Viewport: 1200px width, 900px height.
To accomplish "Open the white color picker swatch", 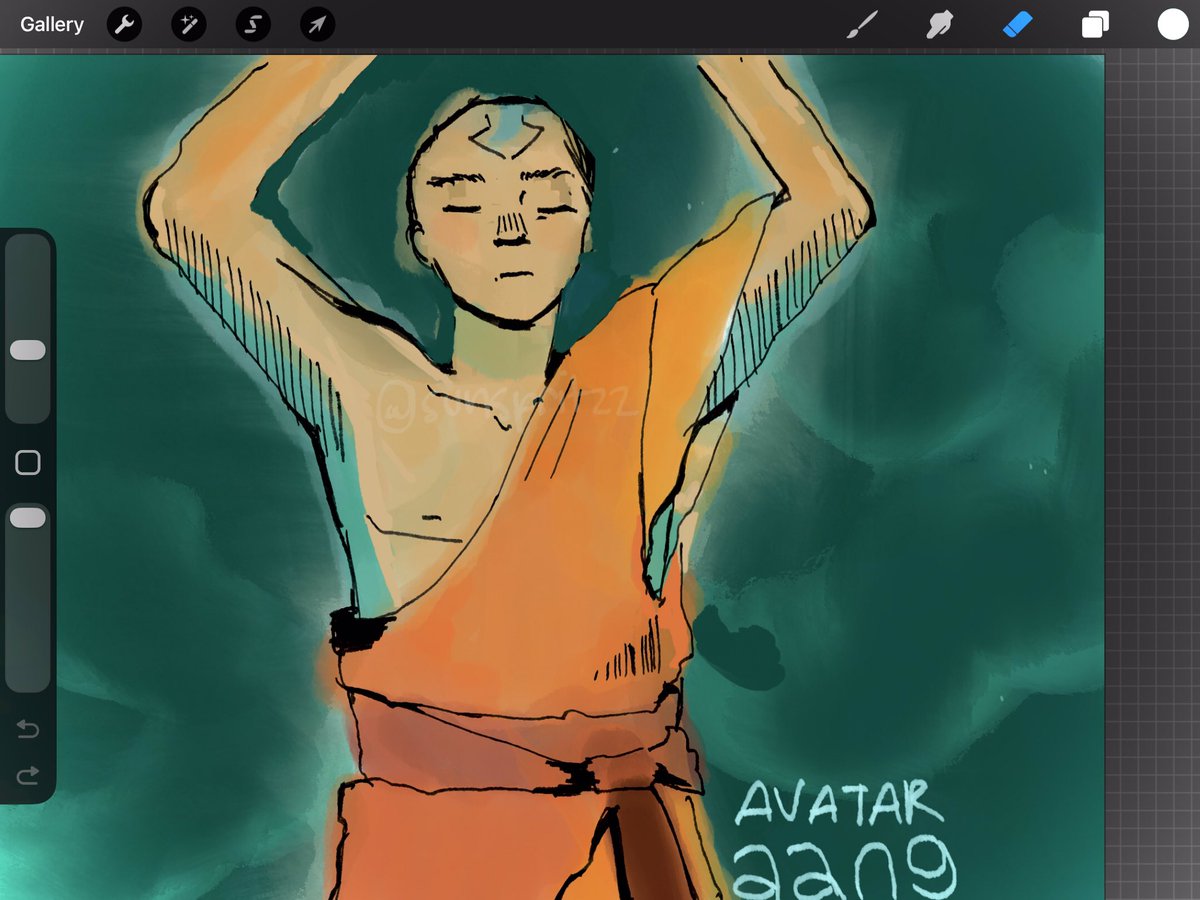I will pyautogui.click(x=1173, y=25).
